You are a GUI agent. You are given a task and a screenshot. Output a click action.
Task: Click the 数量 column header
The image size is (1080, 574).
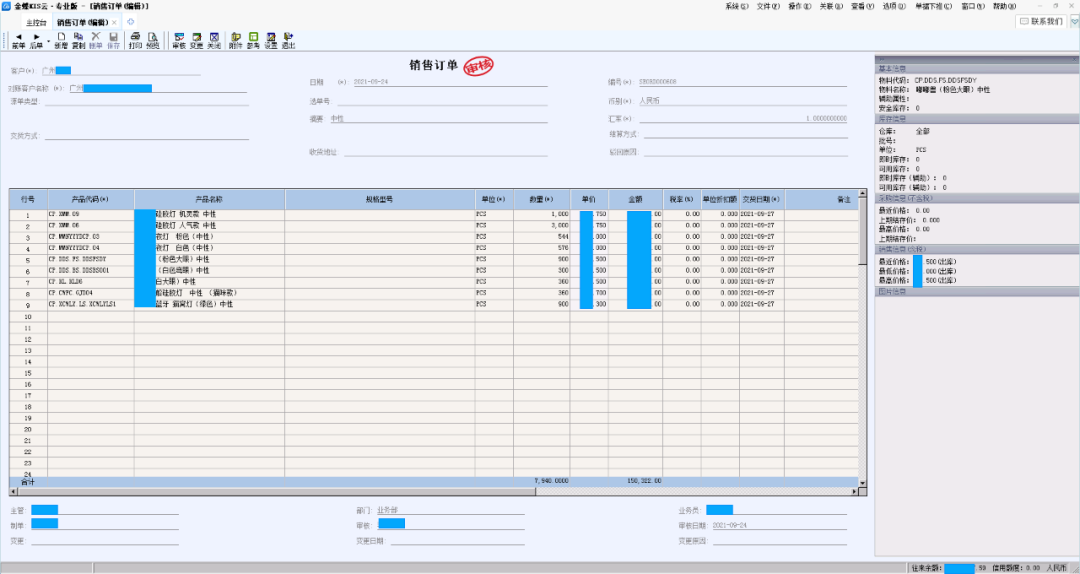pos(541,199)
